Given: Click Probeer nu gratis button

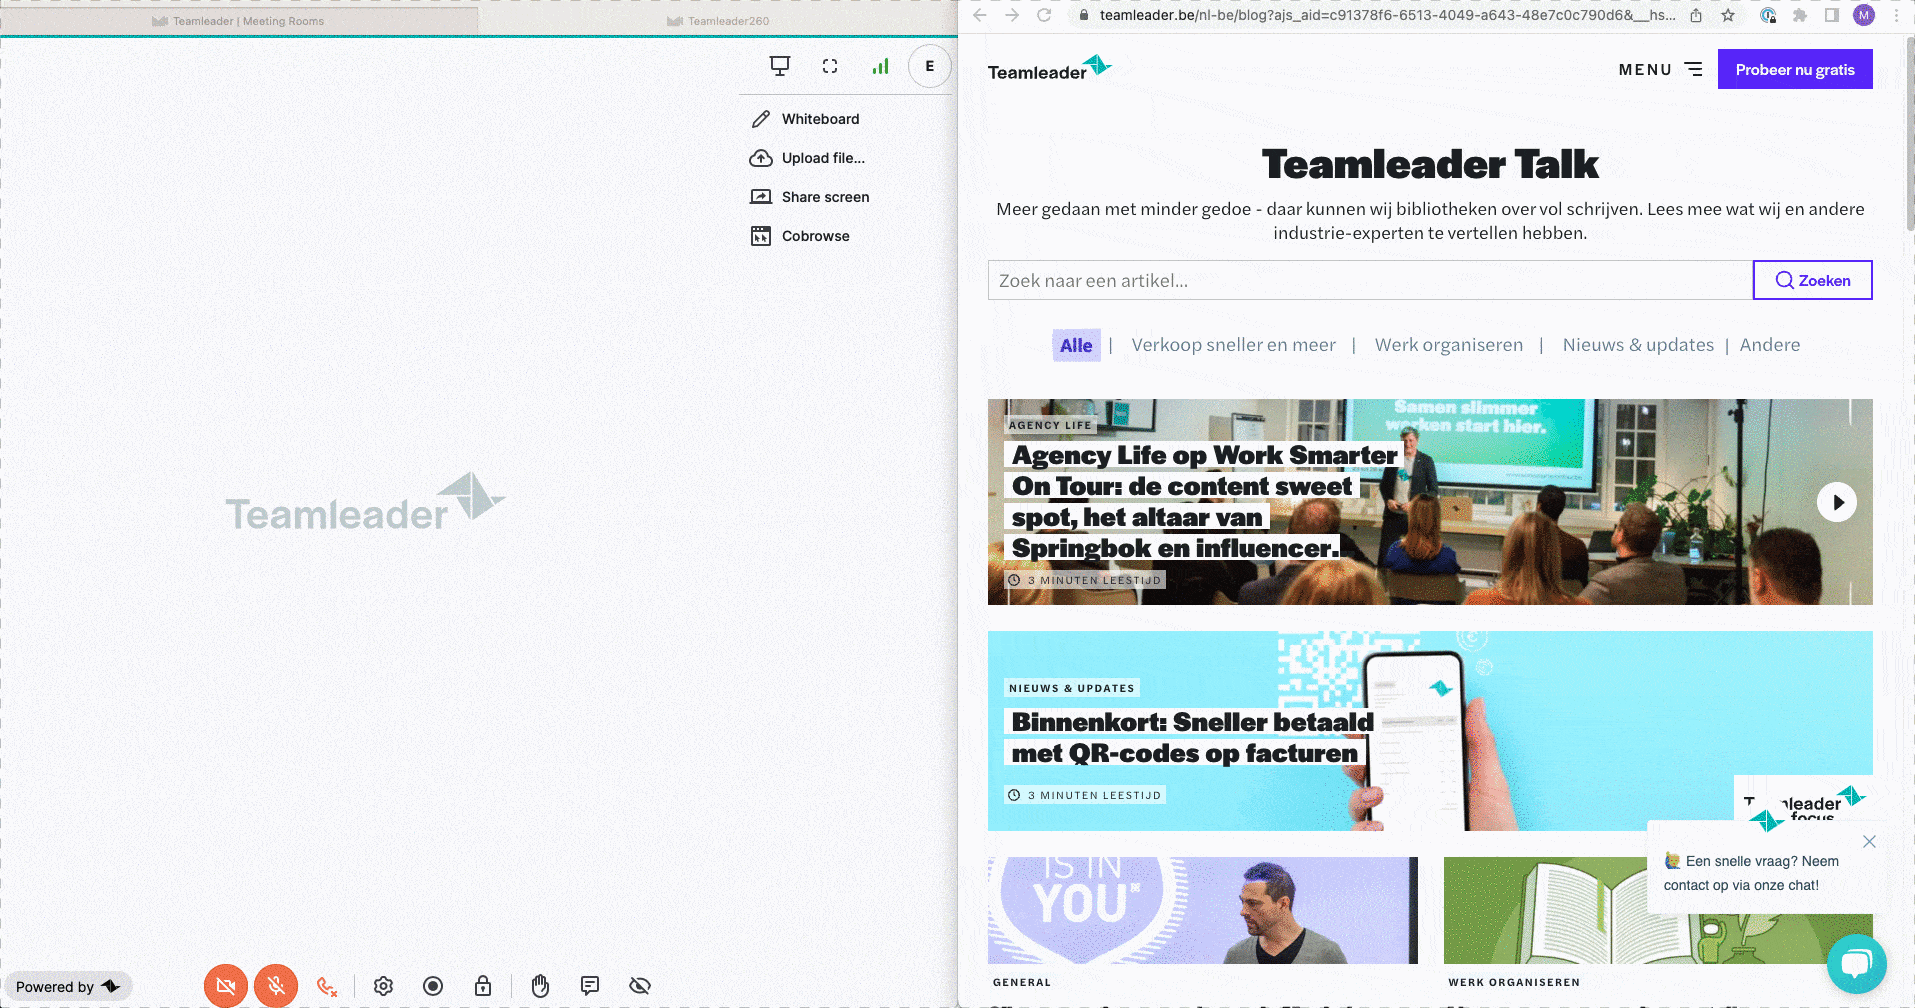Looking at the screenshot, I should click(x=1795, y=69).
